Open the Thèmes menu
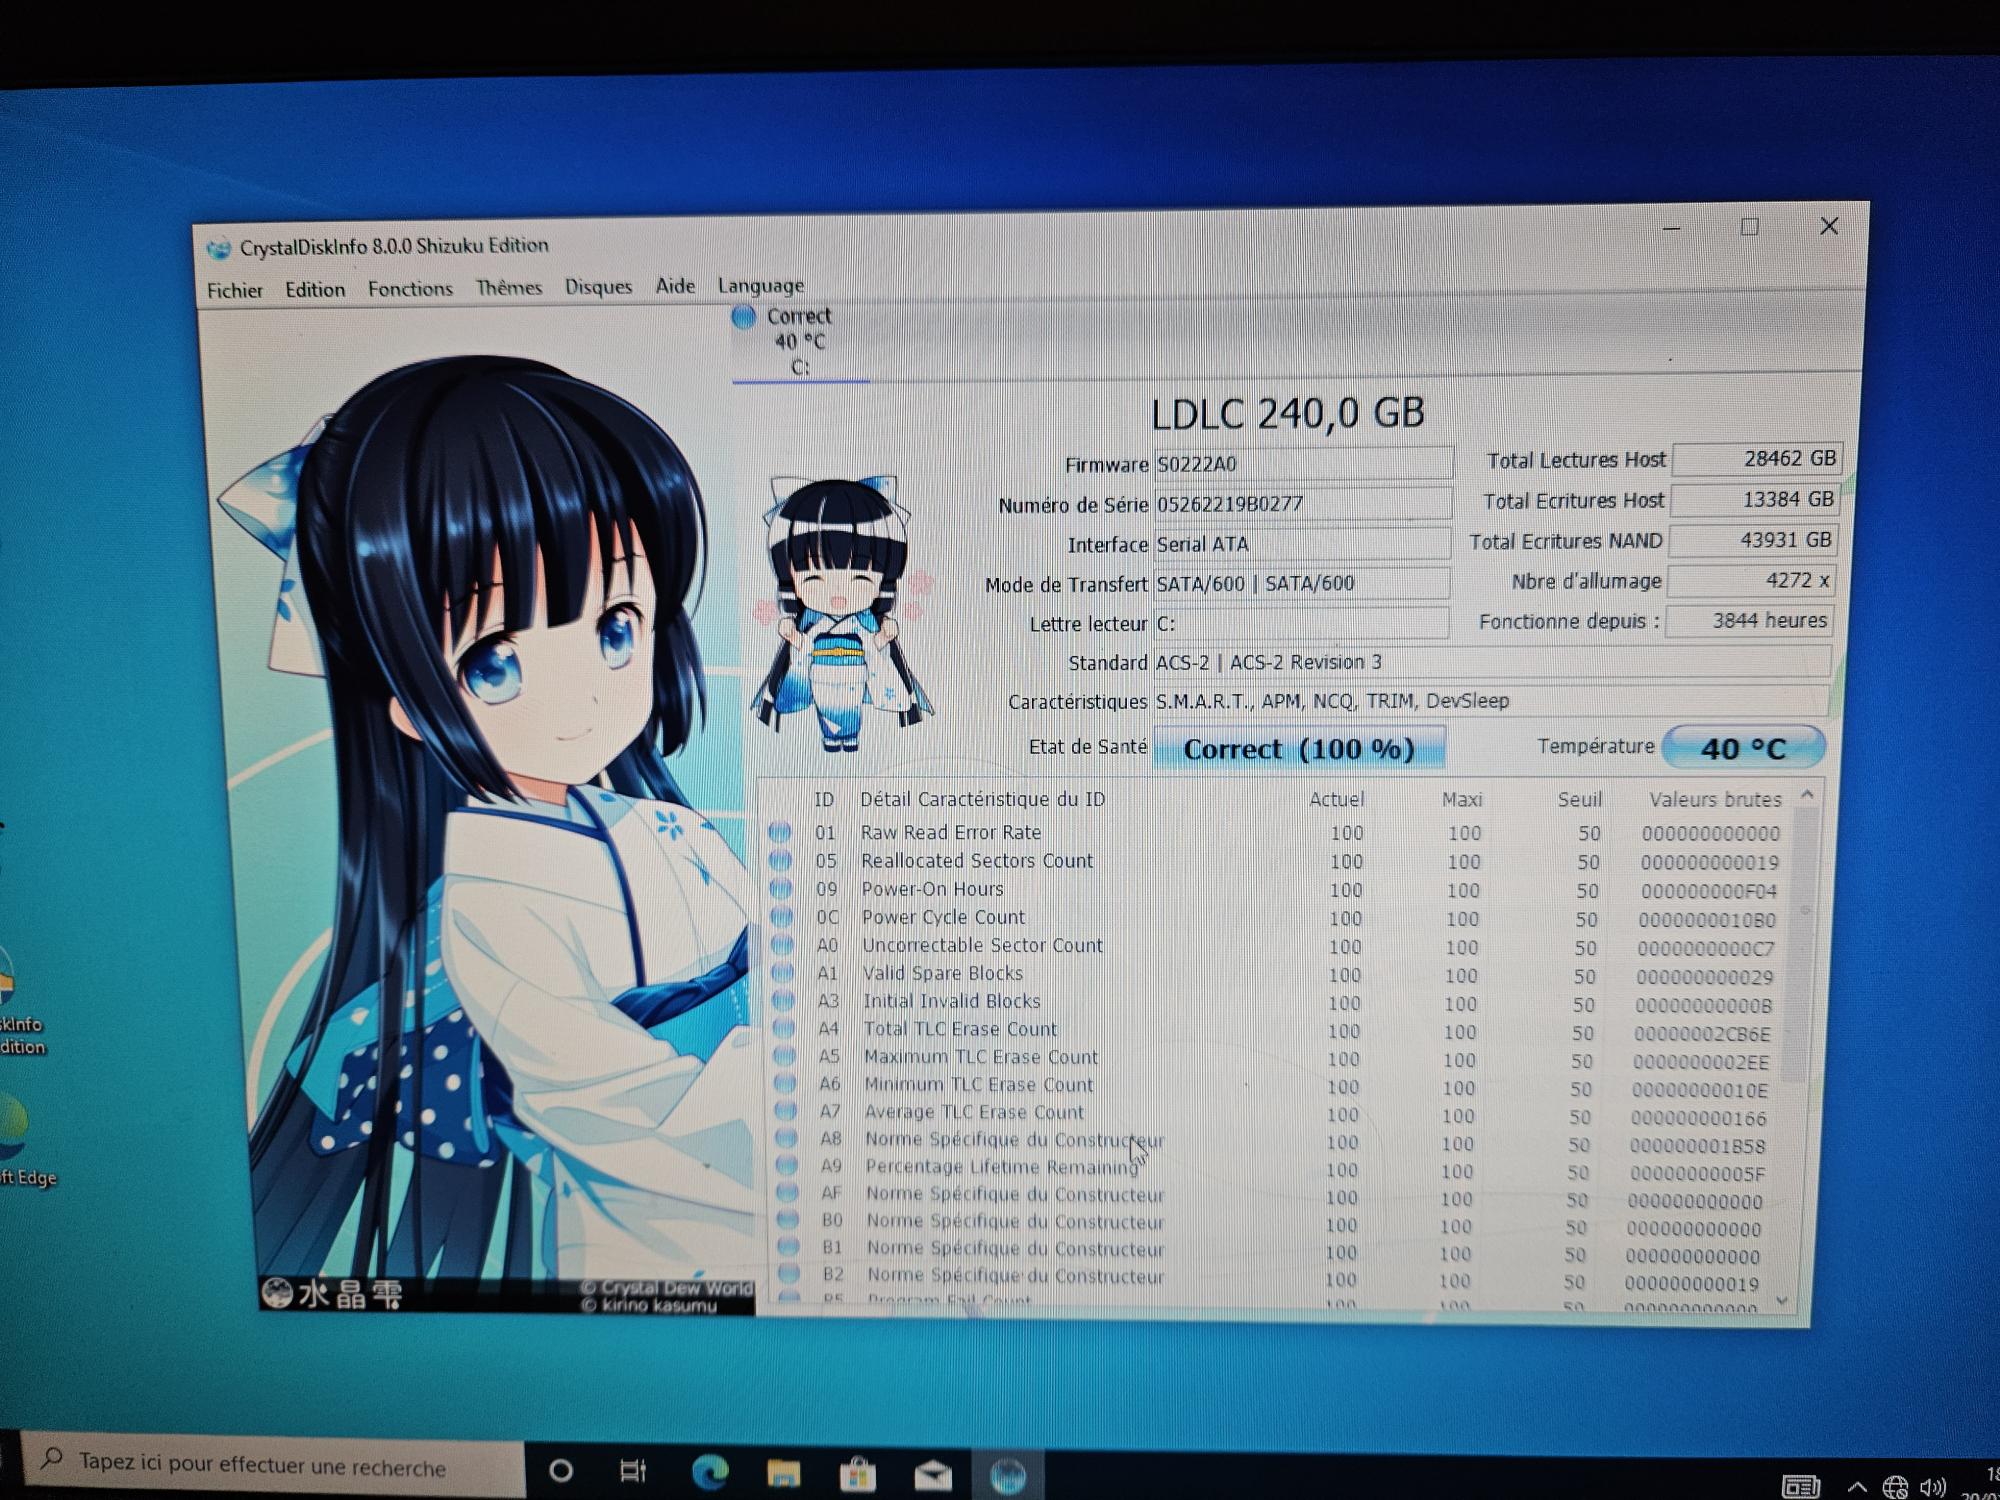 click(x=508, y=288)
